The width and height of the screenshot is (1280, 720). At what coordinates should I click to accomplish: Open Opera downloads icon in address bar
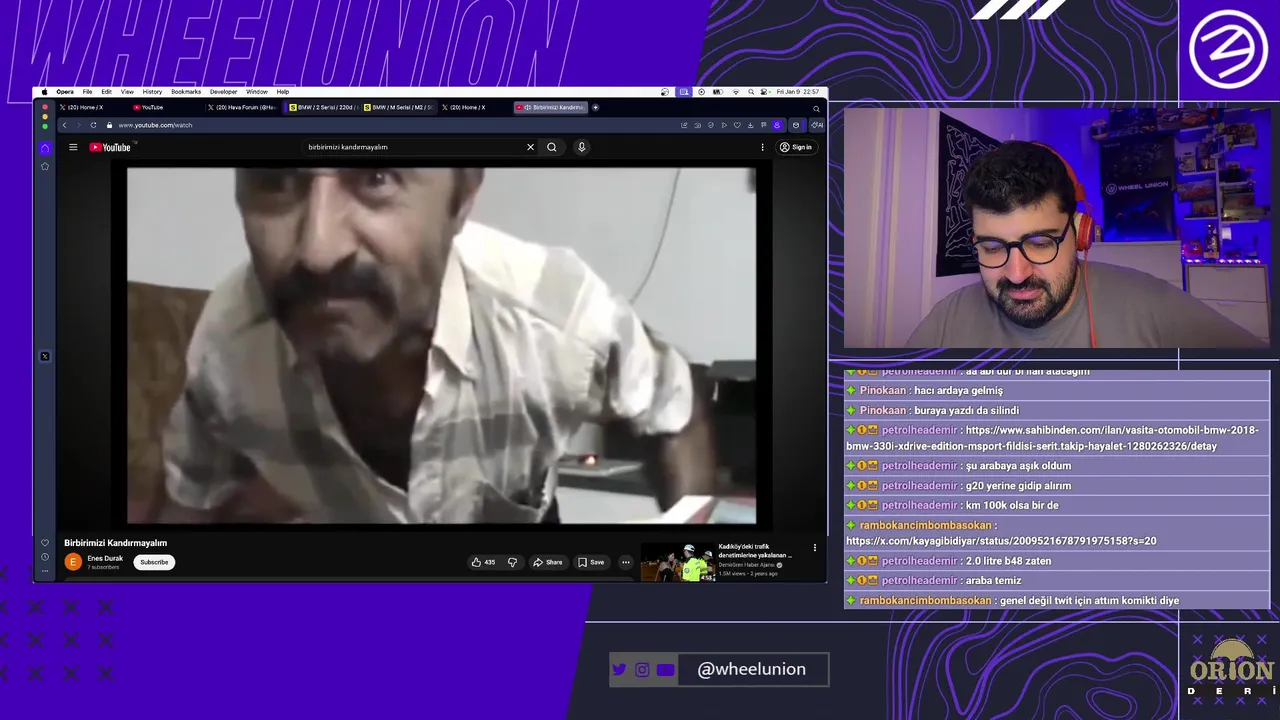(x=750, y=125)
